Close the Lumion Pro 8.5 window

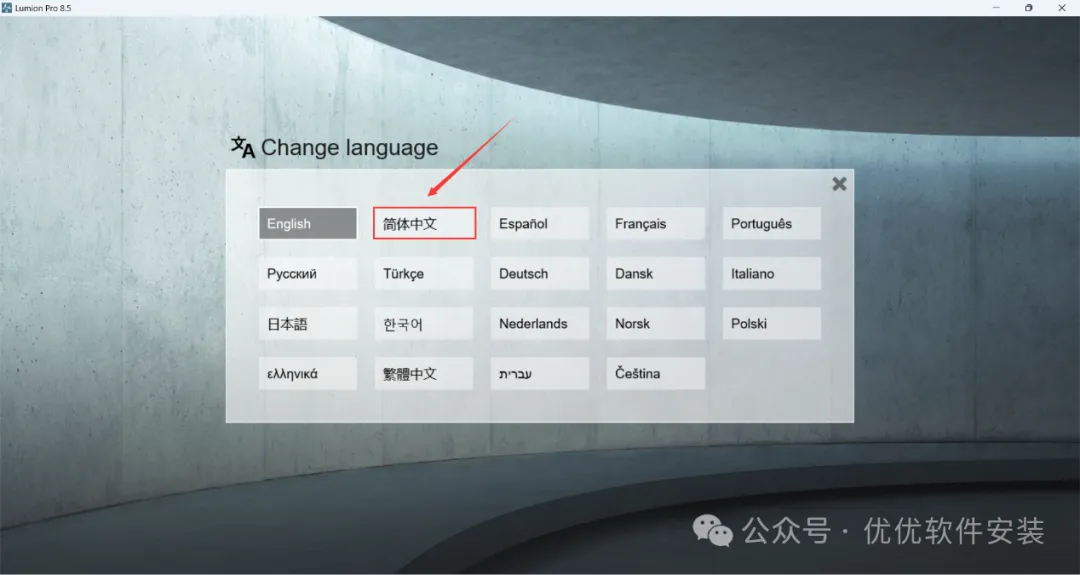[x=1061, y=8]
